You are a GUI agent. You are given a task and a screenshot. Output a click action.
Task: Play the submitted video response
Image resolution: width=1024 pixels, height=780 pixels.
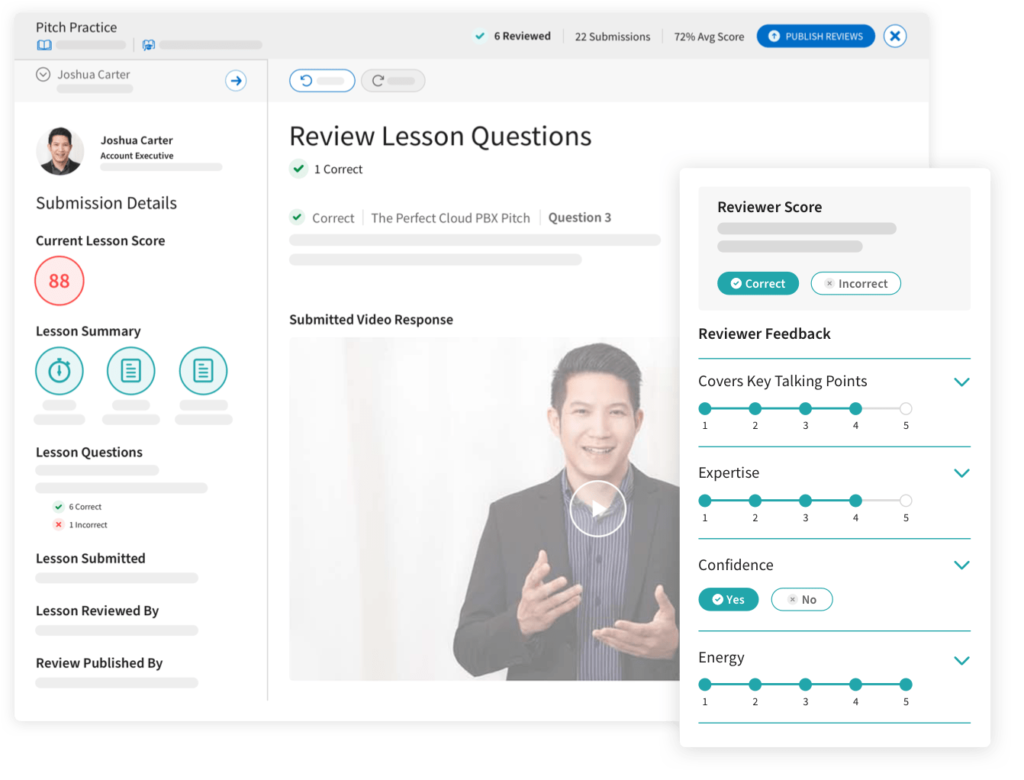[x=597, y=508]
